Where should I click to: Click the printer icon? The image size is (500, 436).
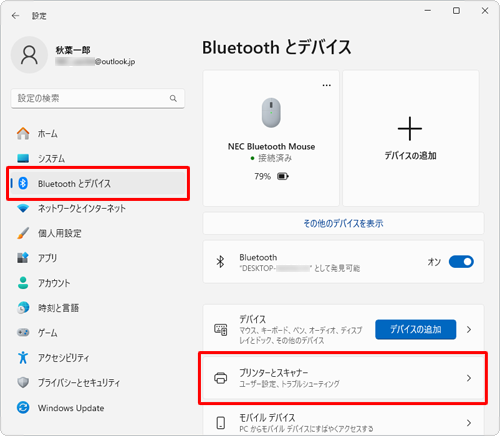click(x=221, y=378)
